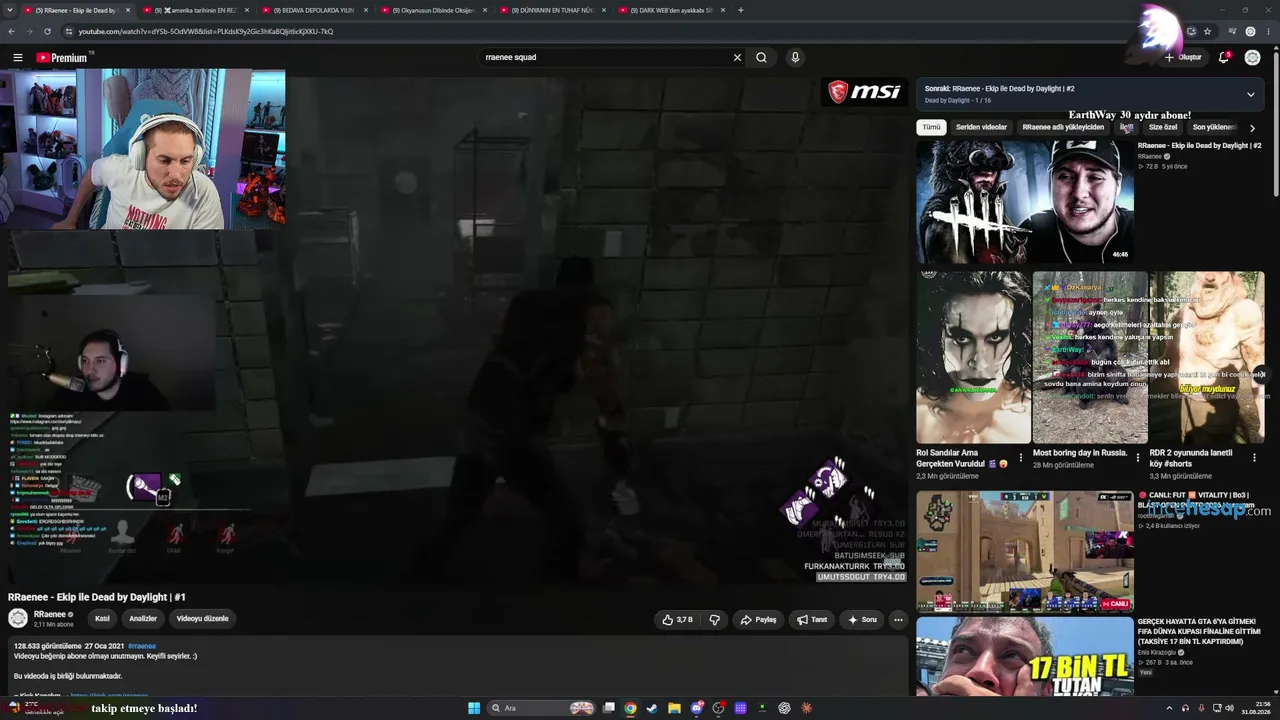Expand the Dead by Daylight playlist panel
1280x720 pixels.
[1250, 94]
